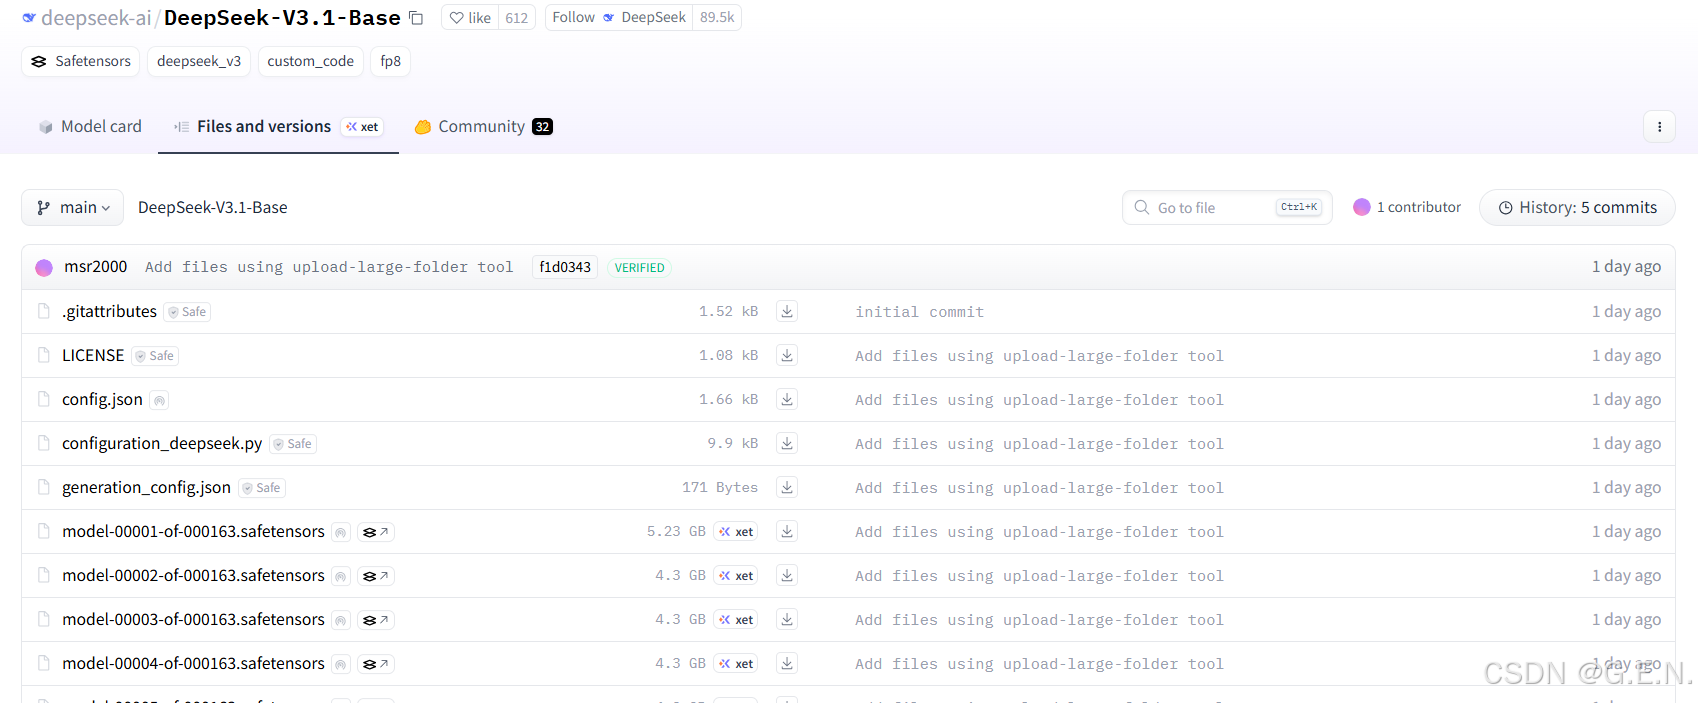
Task: Click the xet badge on model-00004 row
Action: (x=736, y=664)
